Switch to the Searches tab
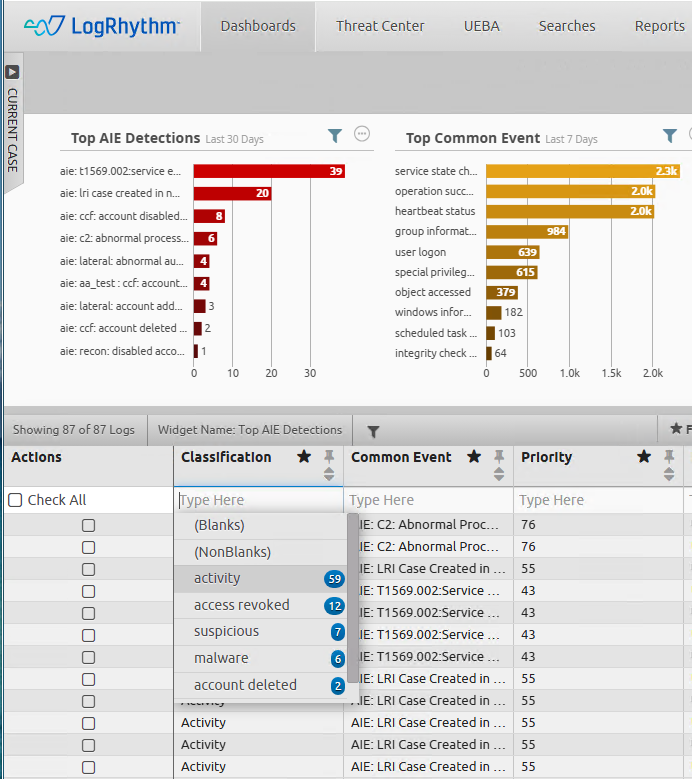This screenshot has width=692, height=779. click(x=567, y=26)
